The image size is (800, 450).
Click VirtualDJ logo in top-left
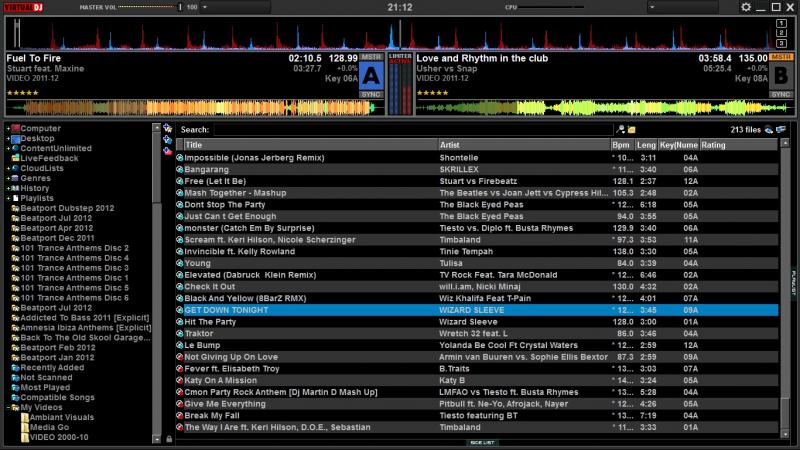[23, 7]
